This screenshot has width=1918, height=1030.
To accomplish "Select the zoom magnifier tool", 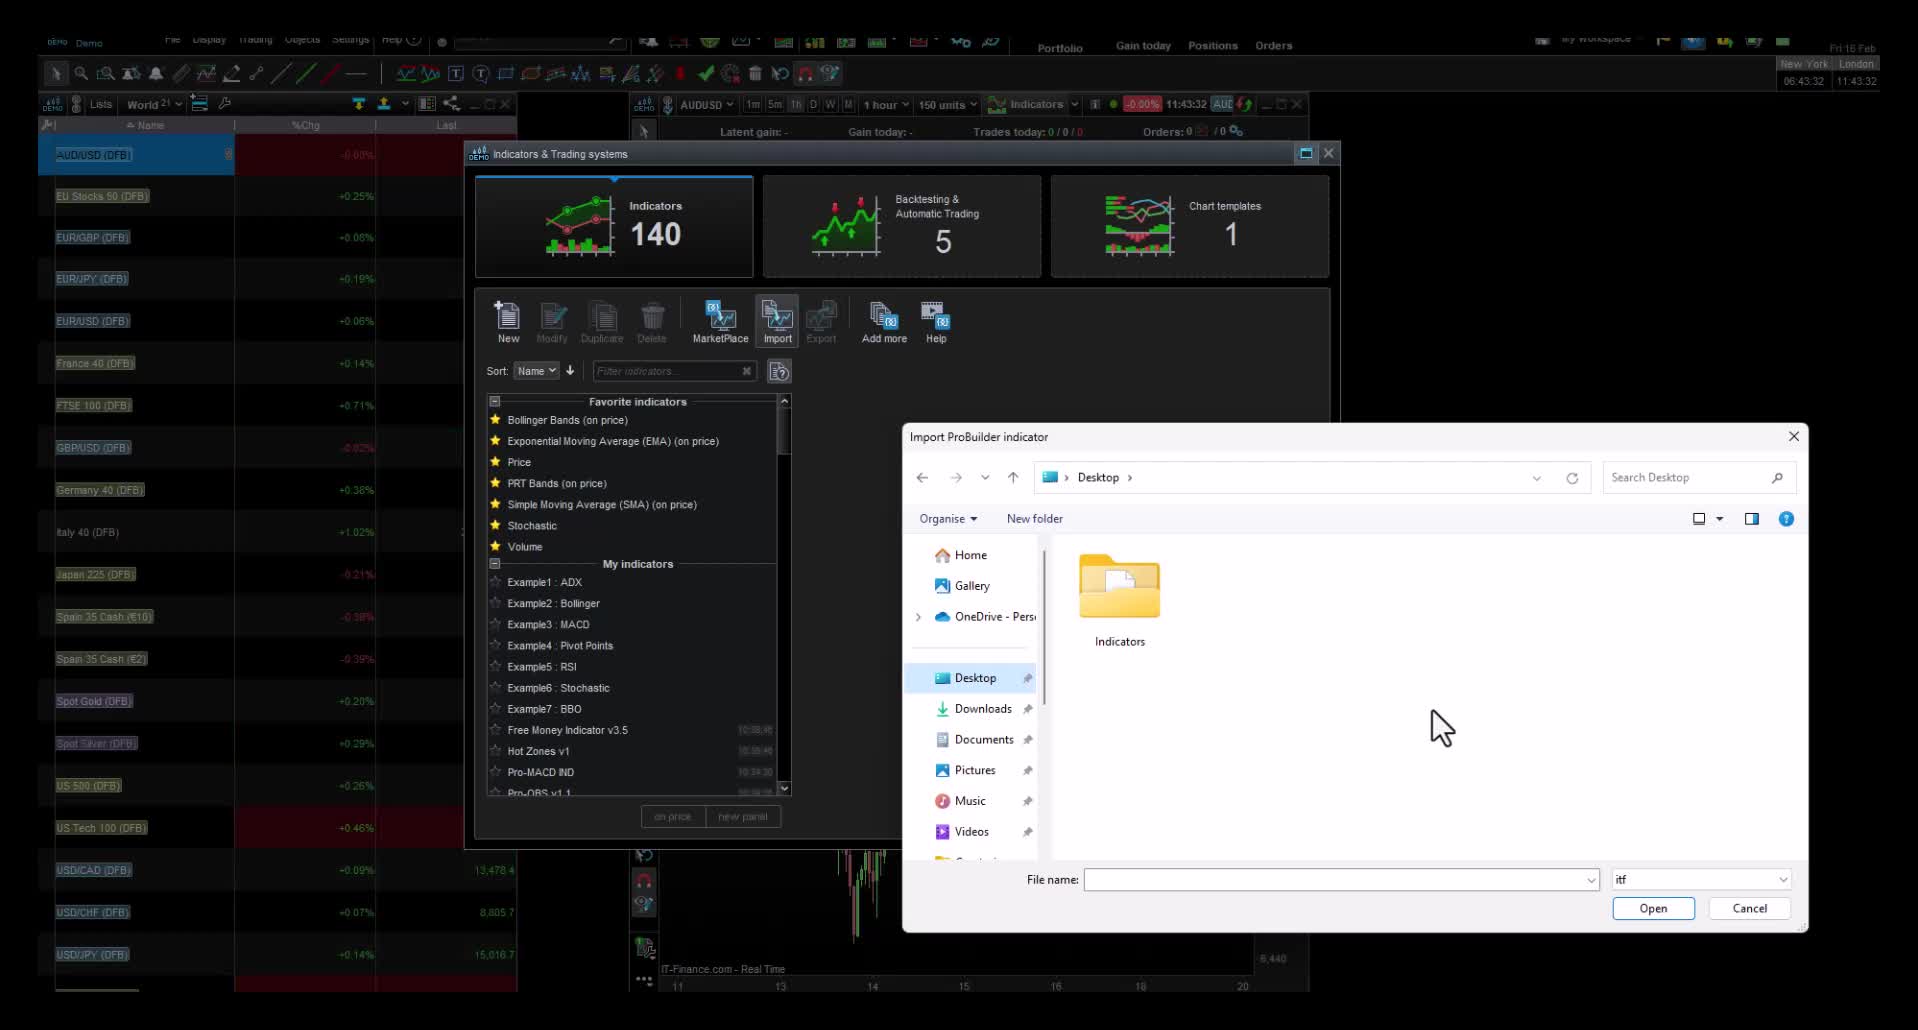I will (x=80, y=73).
